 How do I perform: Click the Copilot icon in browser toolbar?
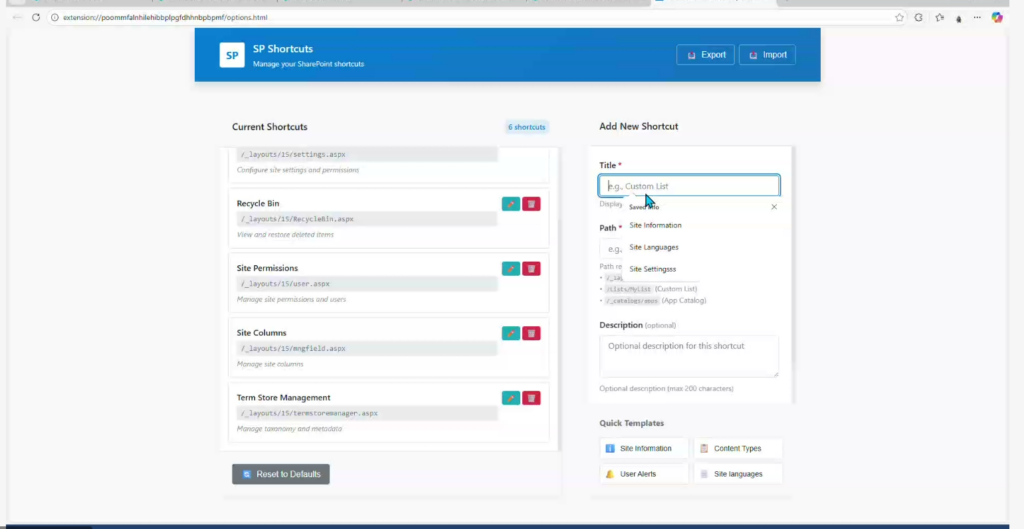click(996, 17)
